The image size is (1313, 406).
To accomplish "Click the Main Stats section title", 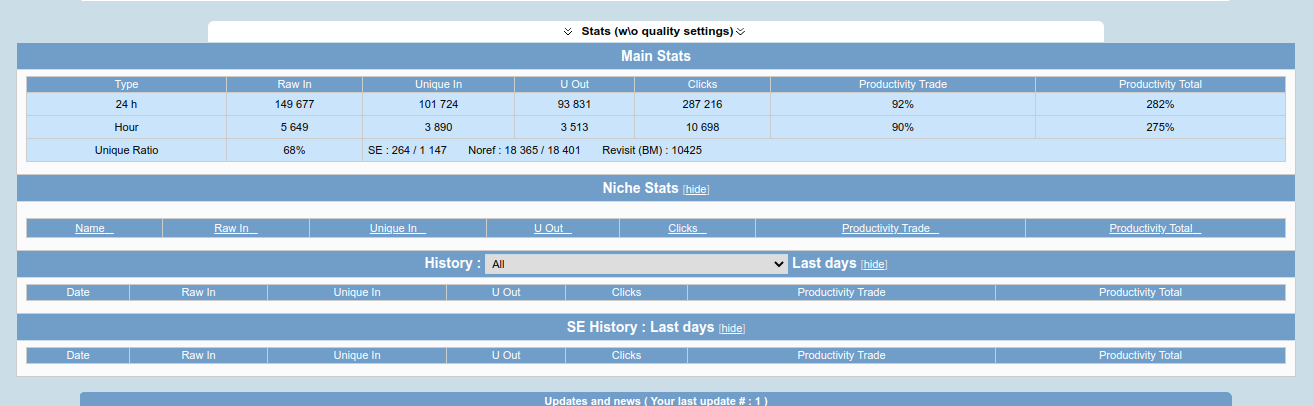I will (x=656, y=56).
